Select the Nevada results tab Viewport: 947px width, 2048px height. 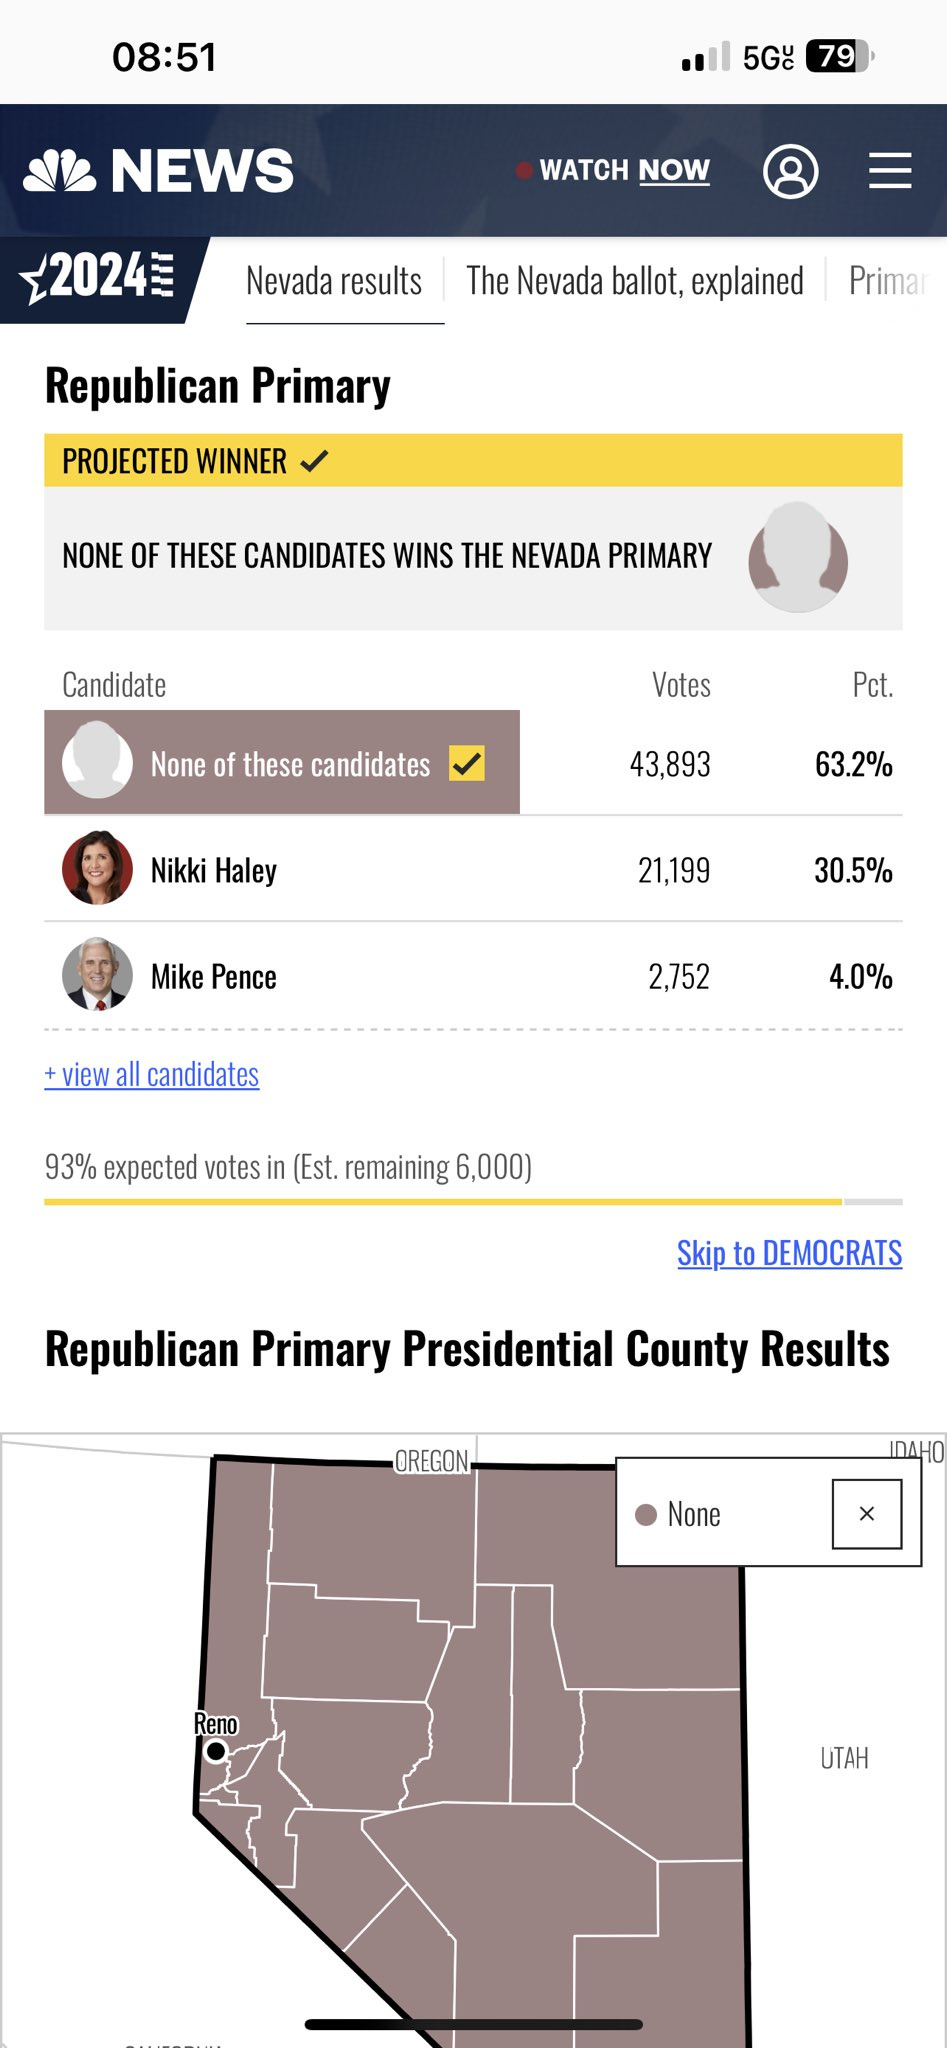coord(334,282)
